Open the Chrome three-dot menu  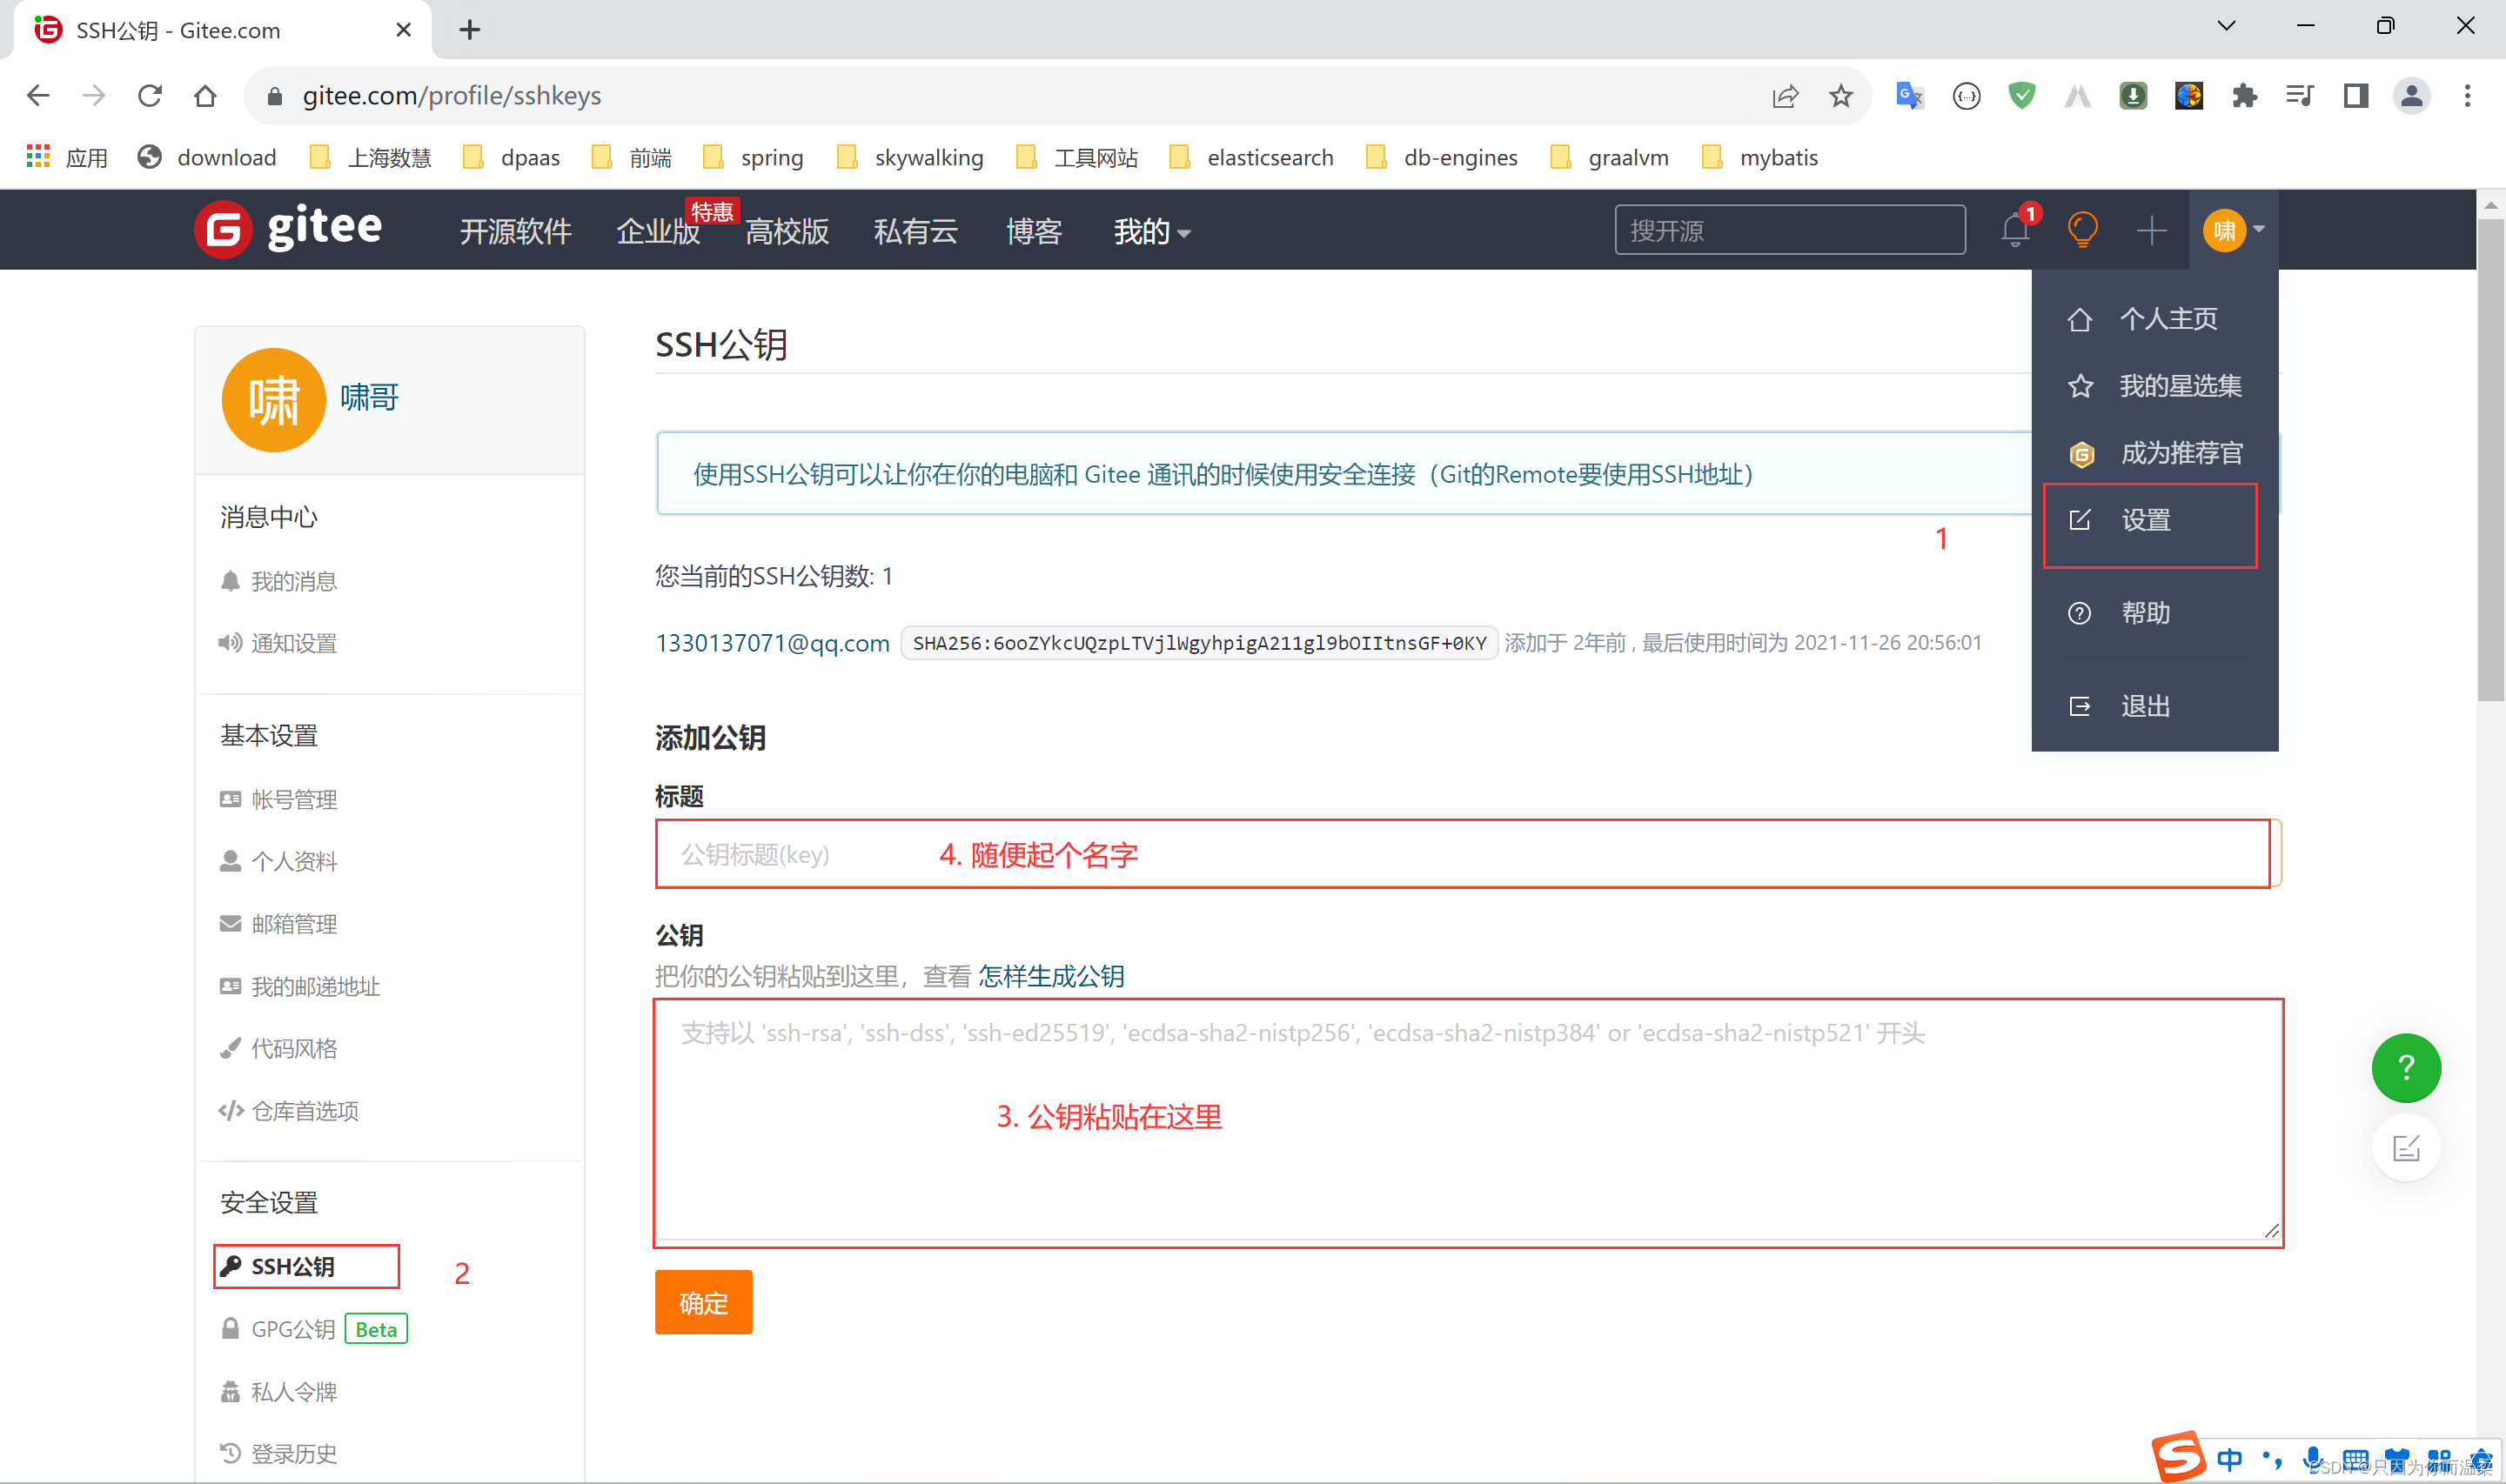(x=2467, y=96)
